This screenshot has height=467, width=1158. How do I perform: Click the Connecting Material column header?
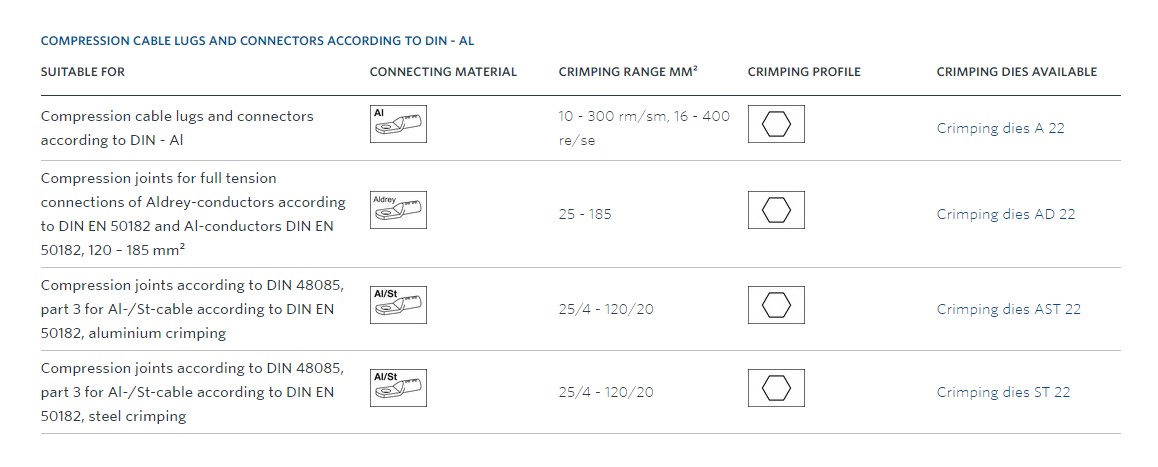[443, 72]
